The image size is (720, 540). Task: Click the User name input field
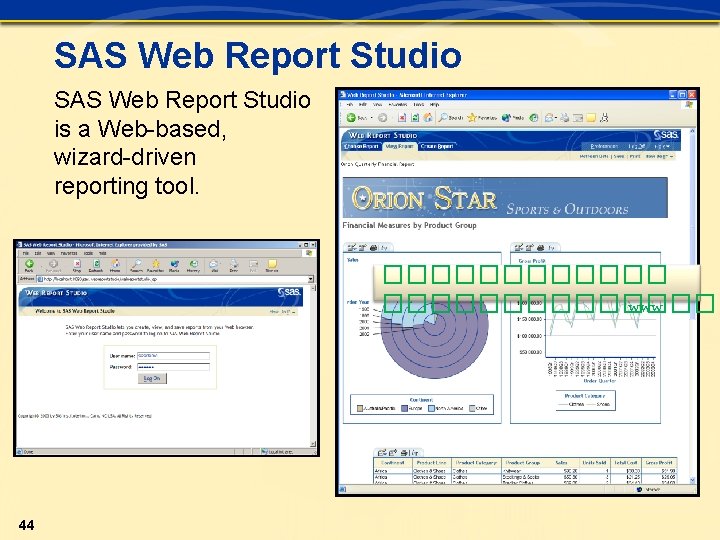coord(174,356)
